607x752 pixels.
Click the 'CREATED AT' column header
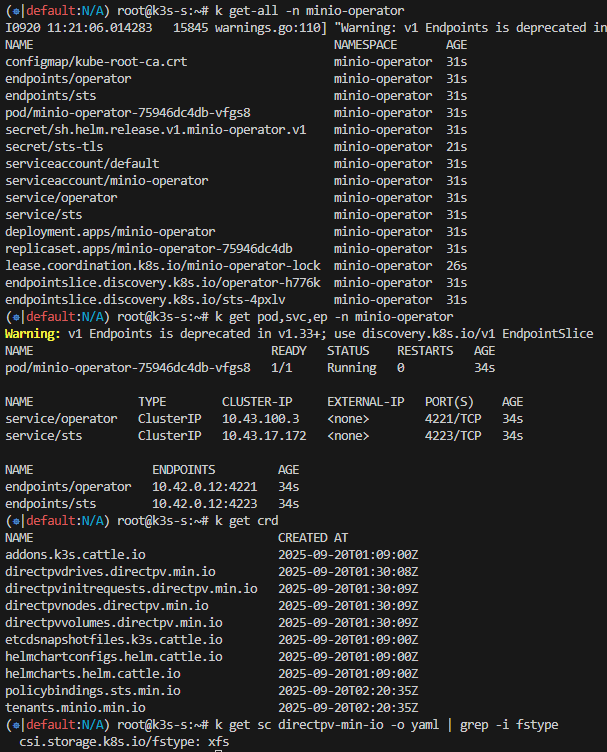(x=313, y=538)
